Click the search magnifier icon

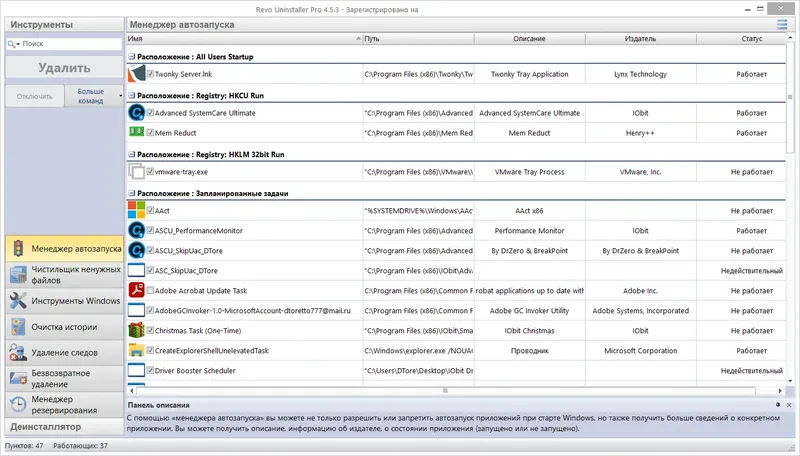pyautogui.click(x=11, y=44)
